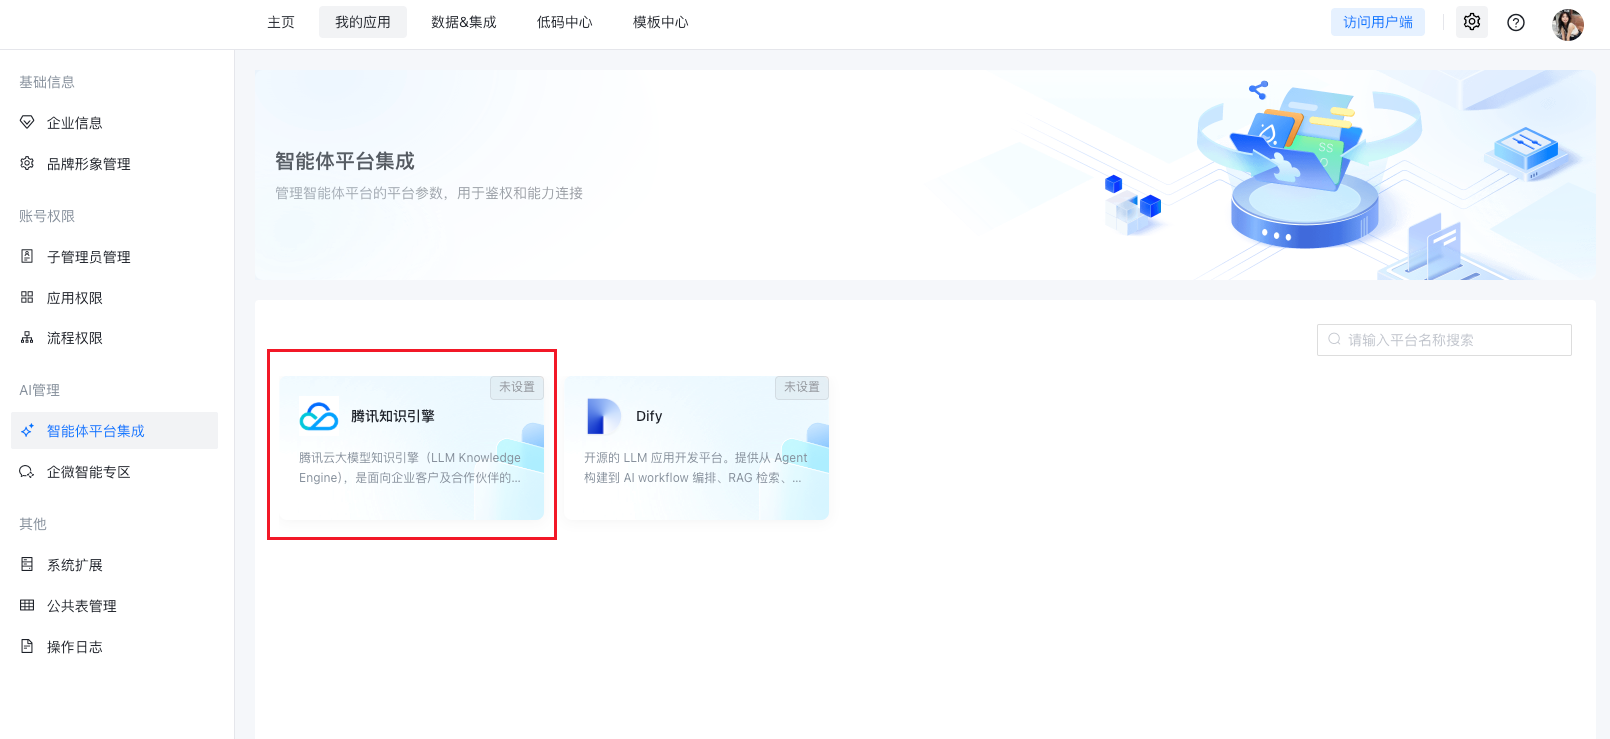Open the 数据&集成 top menu

pyautogui.click(x=463, y=22)
